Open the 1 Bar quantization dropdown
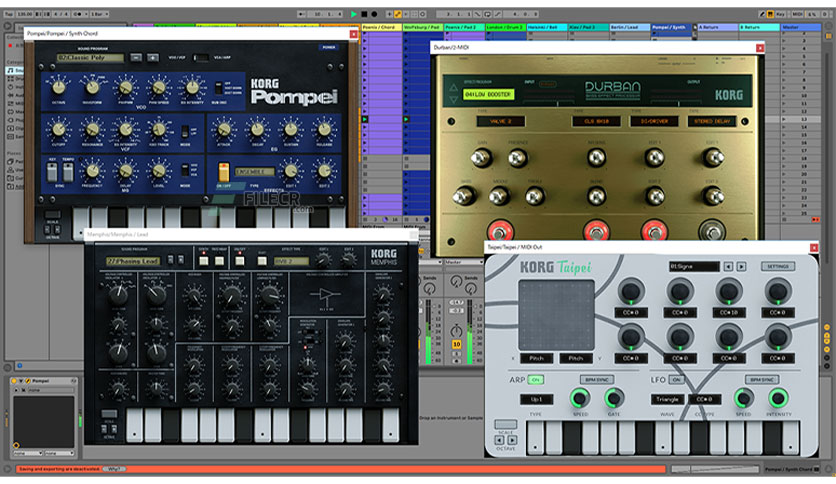The image size is (836, 484). point(100,14)
